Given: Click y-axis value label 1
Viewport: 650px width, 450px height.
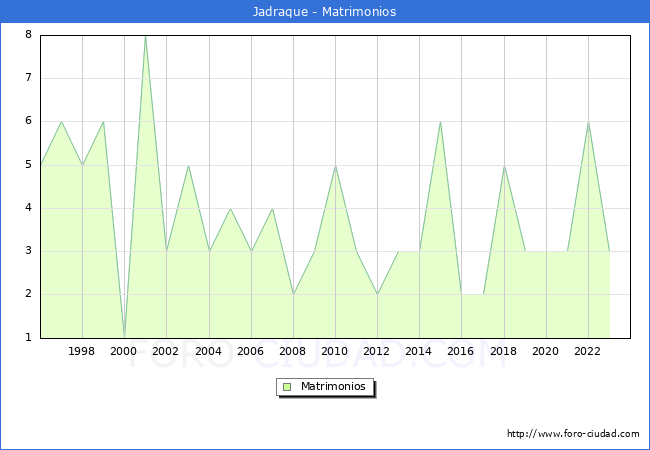Looking at the screenshot, I should pos(28,337).
